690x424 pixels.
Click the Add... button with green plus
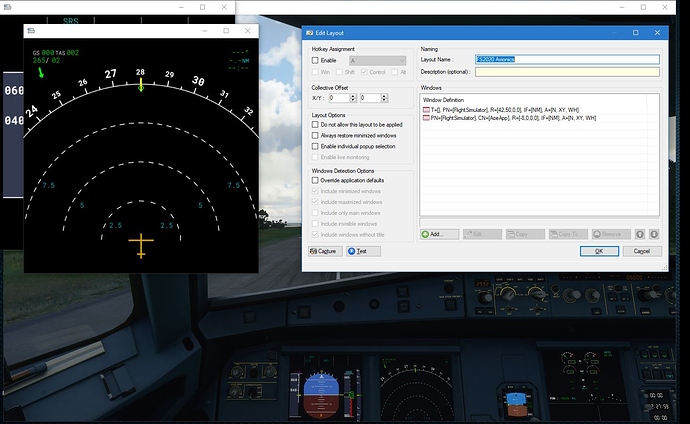(439, 234)
